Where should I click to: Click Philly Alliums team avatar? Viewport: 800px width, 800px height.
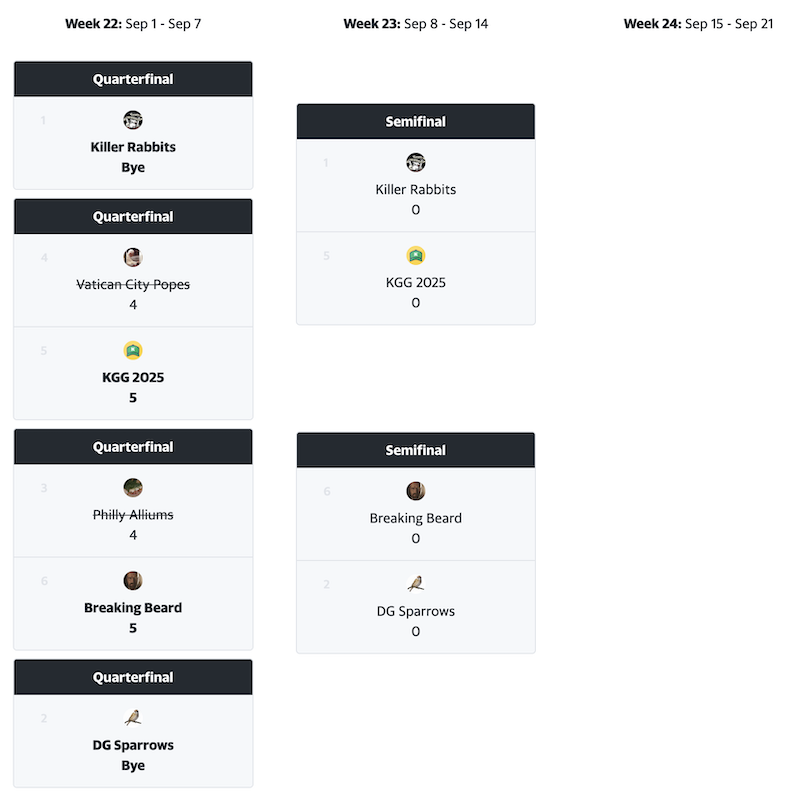click(x=133, y=488)
